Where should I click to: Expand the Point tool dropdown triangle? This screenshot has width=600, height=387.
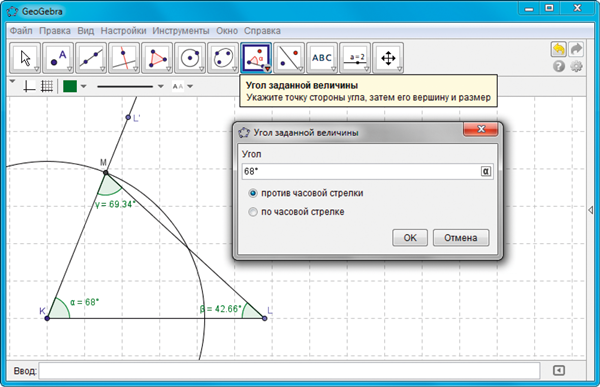pos(70,69)
